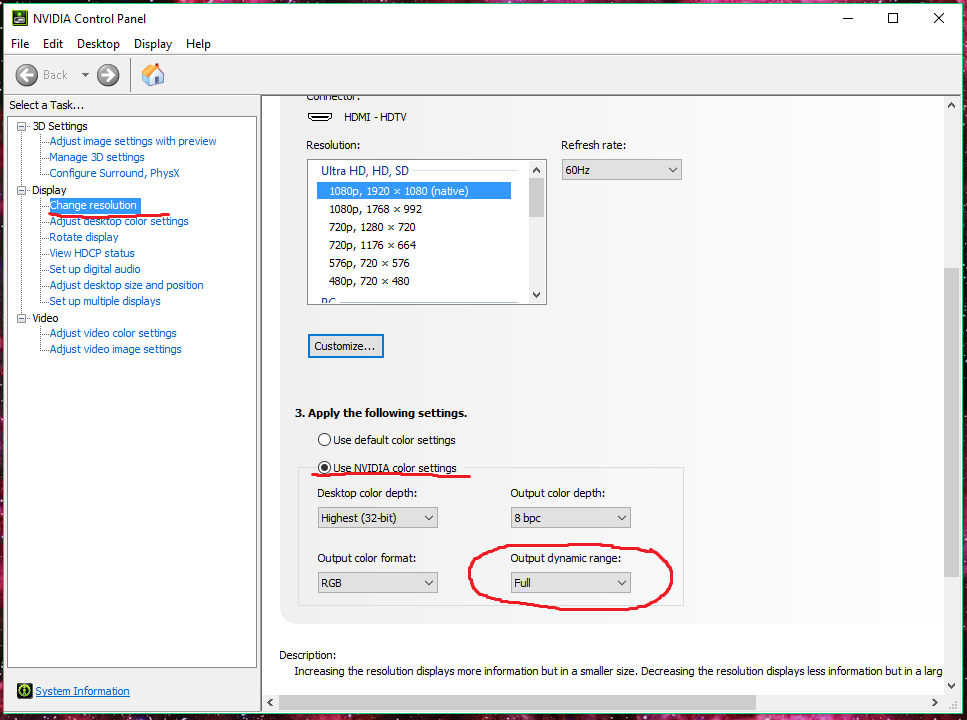The image size is (967, 720).
Task: Open Configure Surround, PhysX
Action: pos(114,173)
